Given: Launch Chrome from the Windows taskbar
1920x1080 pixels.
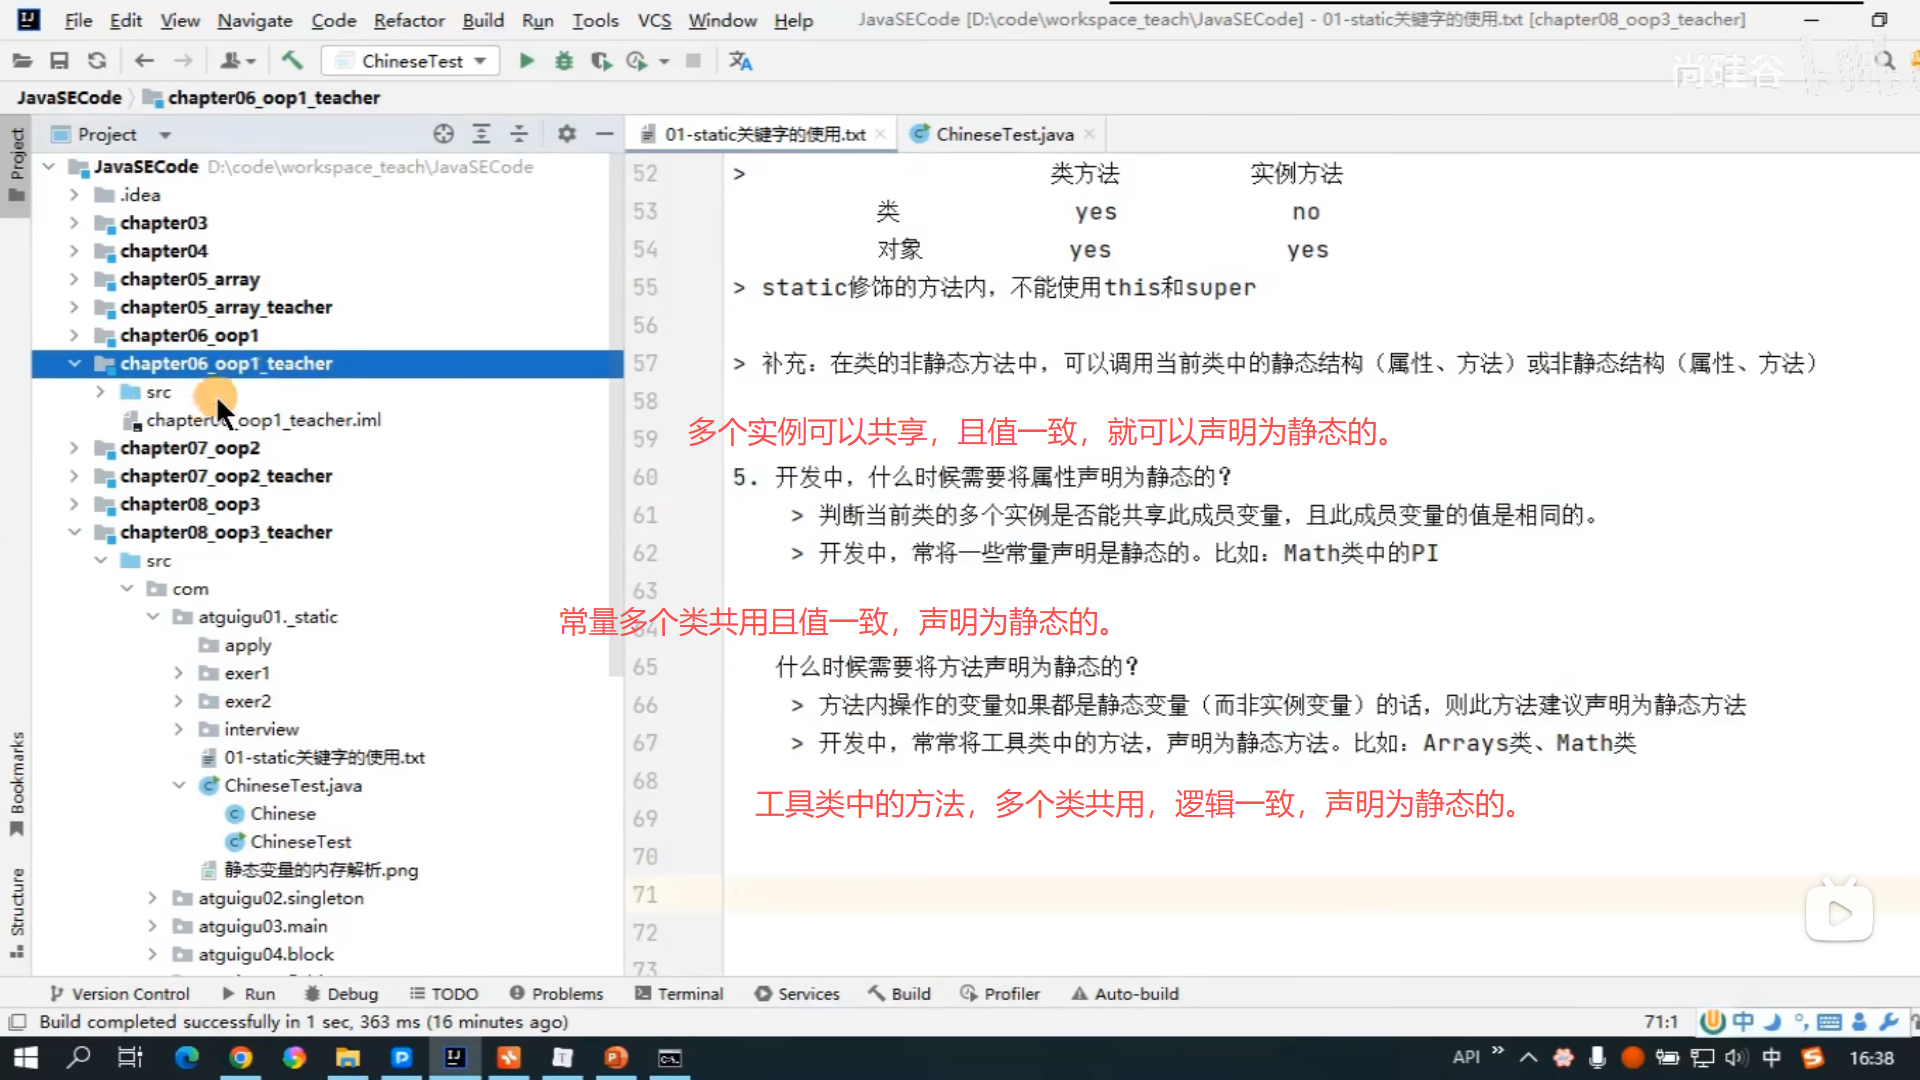Looking at the screenshot, I should (240, 1057).
